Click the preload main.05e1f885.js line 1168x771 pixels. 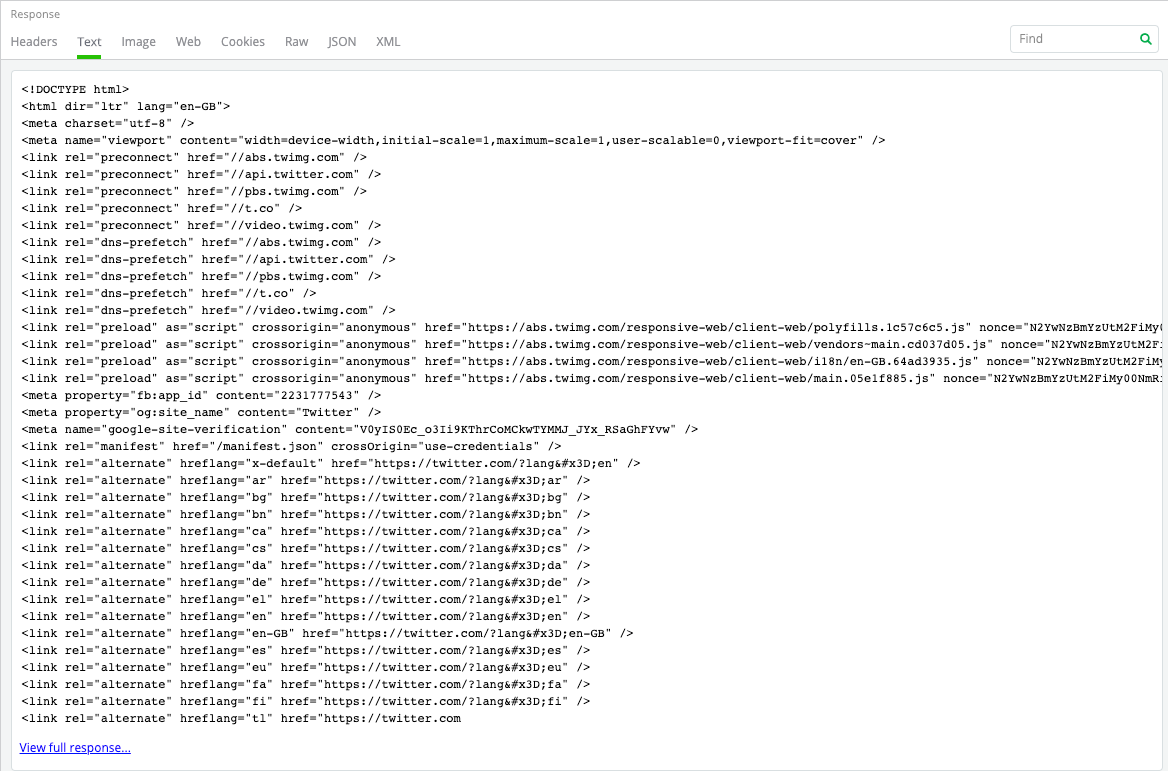coord(591,378)
